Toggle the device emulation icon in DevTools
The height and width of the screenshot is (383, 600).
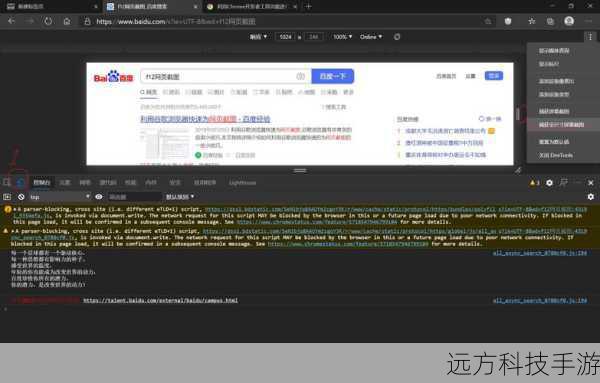[x=21, y=183]
